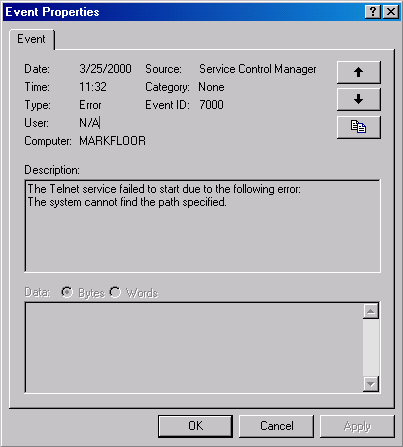Confirm with the OK button
This screenshot has width=403, height=447.
coord(195,426)
